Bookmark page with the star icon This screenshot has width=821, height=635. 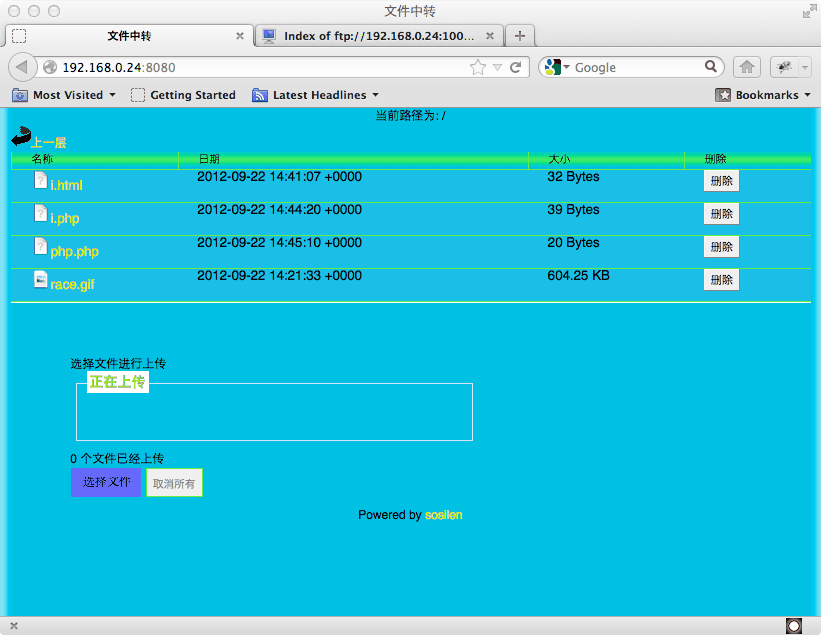(x=478, y=67)
